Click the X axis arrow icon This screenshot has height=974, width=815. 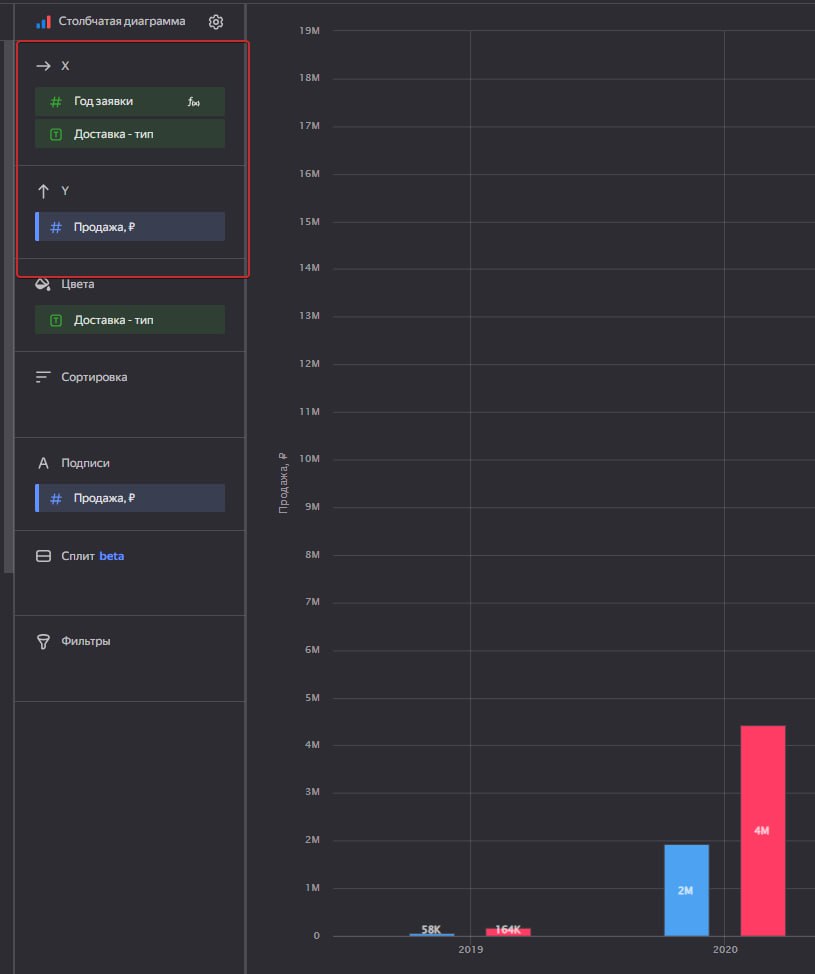coord(43,66)
